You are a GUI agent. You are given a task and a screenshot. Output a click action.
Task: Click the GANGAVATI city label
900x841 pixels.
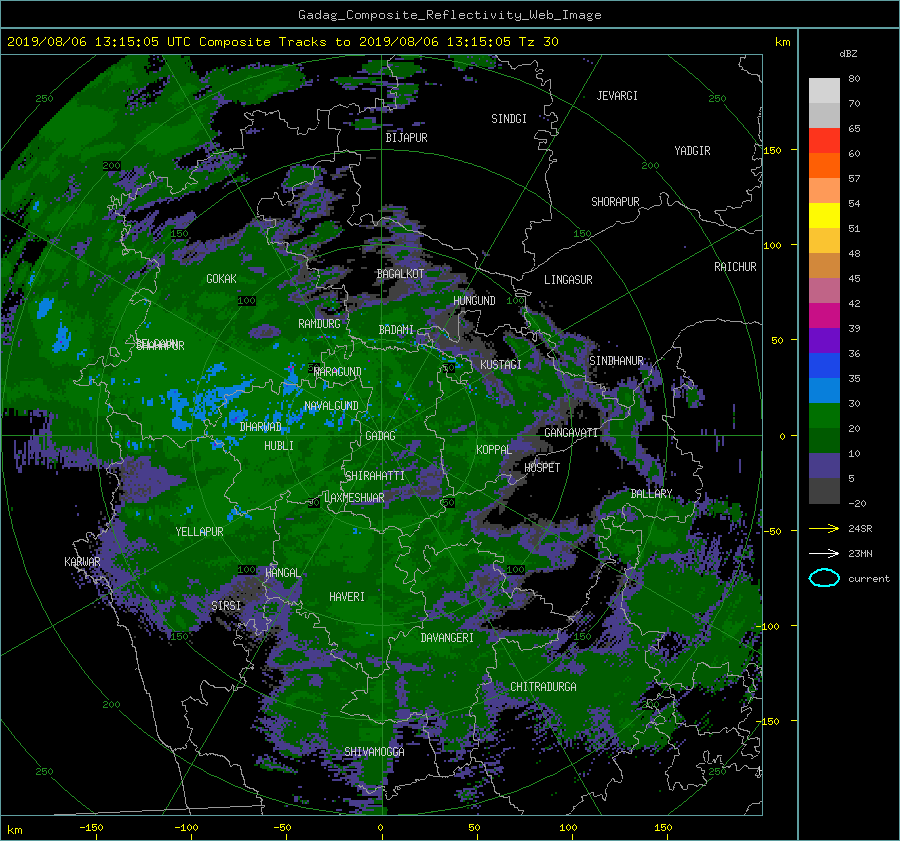click(571, 433)
